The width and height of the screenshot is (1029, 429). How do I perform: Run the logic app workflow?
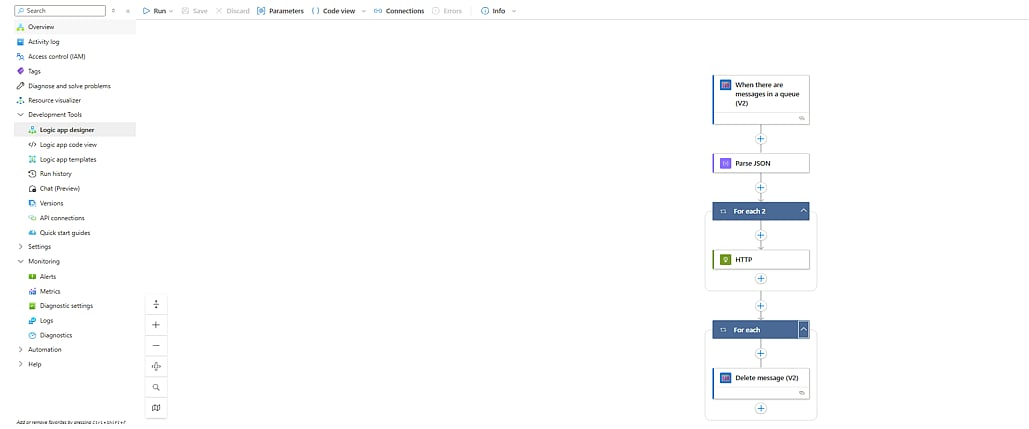[155, 11]
